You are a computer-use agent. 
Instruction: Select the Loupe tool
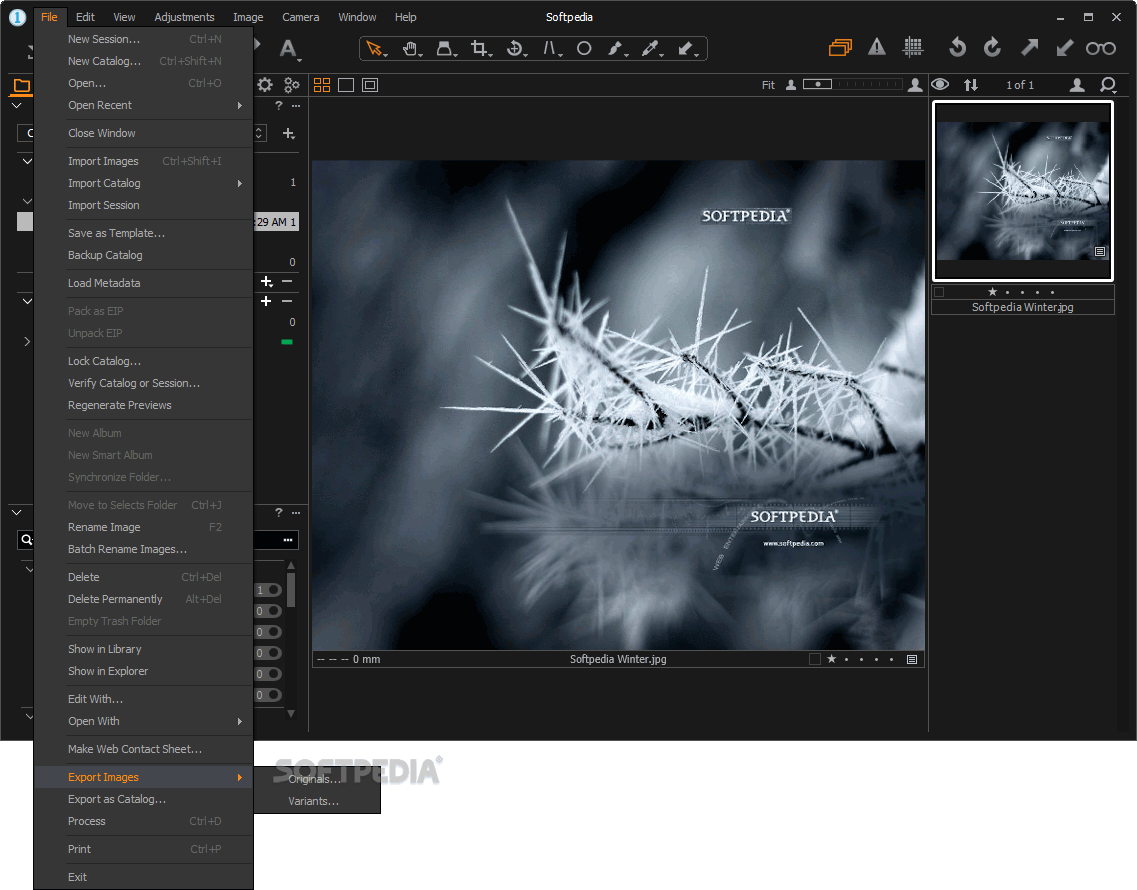[445, 49]
